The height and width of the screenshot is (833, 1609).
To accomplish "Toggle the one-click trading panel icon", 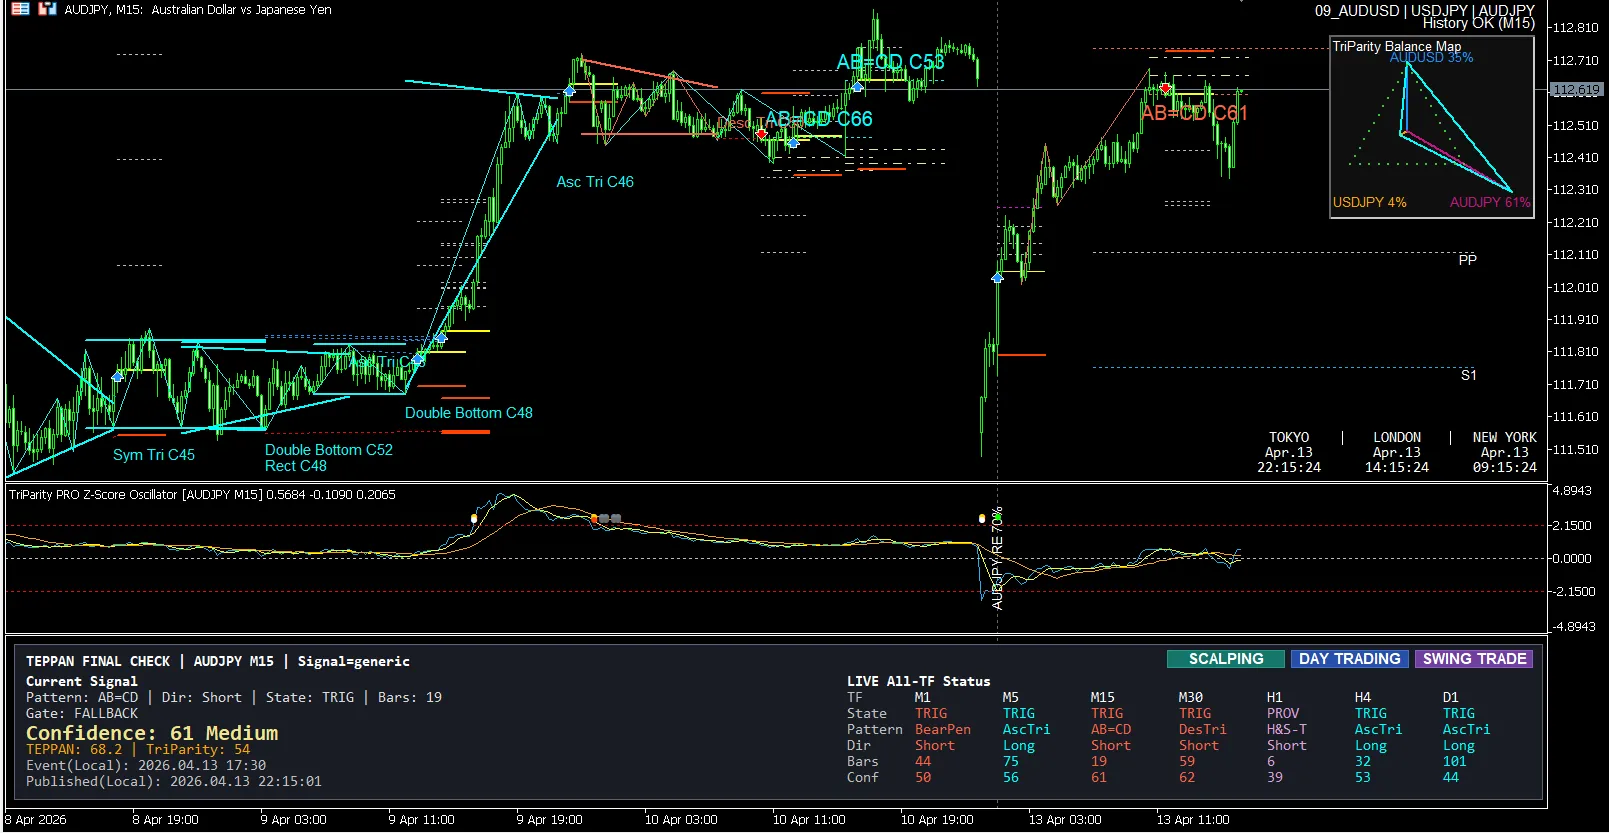I will tap(47, 9).
